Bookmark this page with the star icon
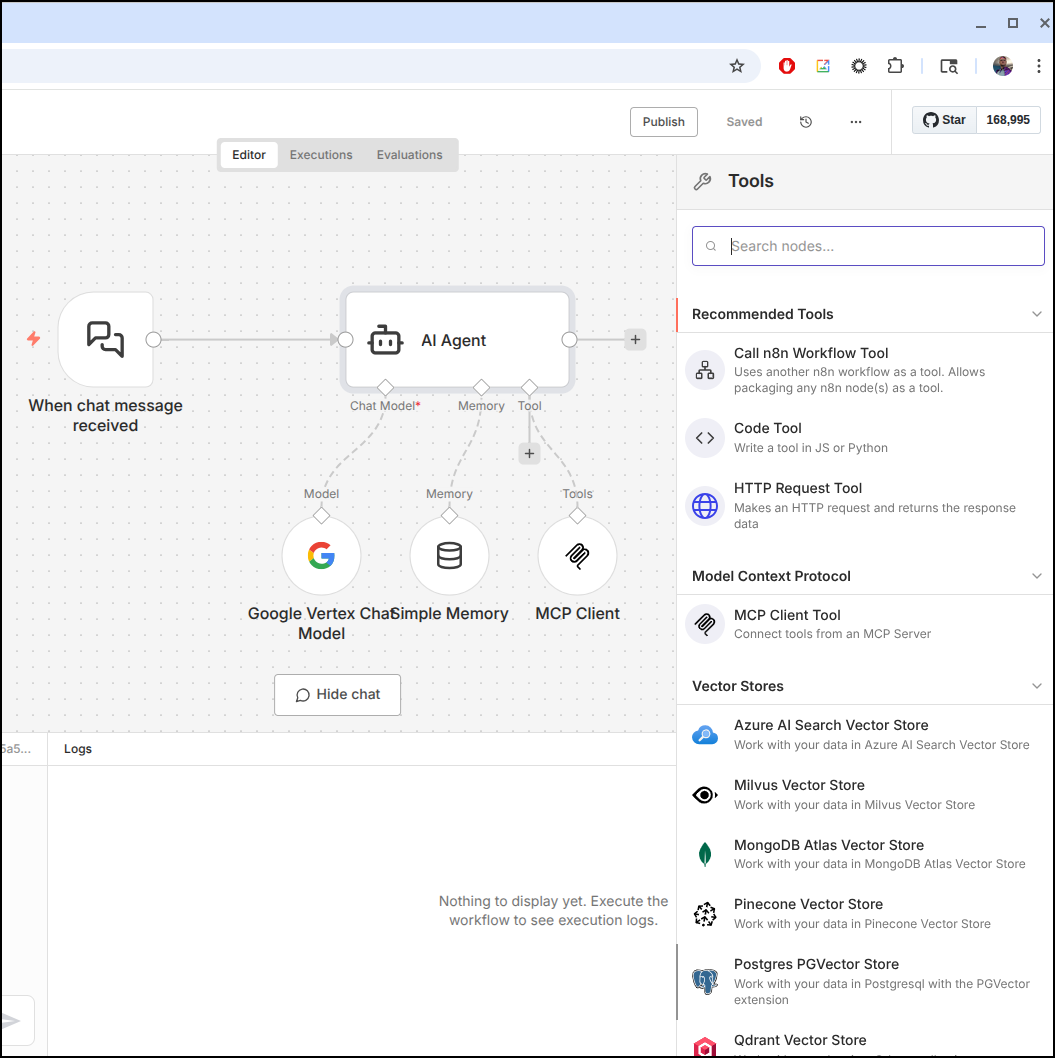1055x1058 pixels. point(737,66)
